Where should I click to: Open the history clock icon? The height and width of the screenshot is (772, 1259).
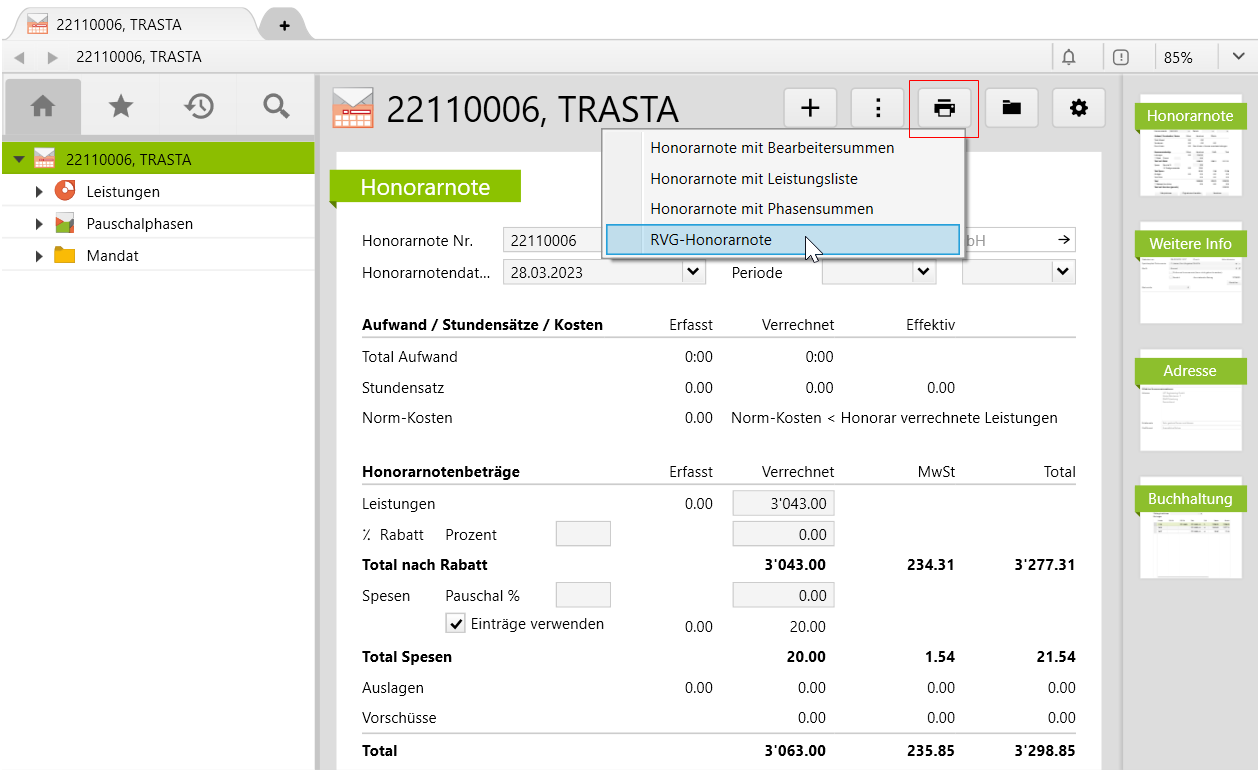(199, 106)
